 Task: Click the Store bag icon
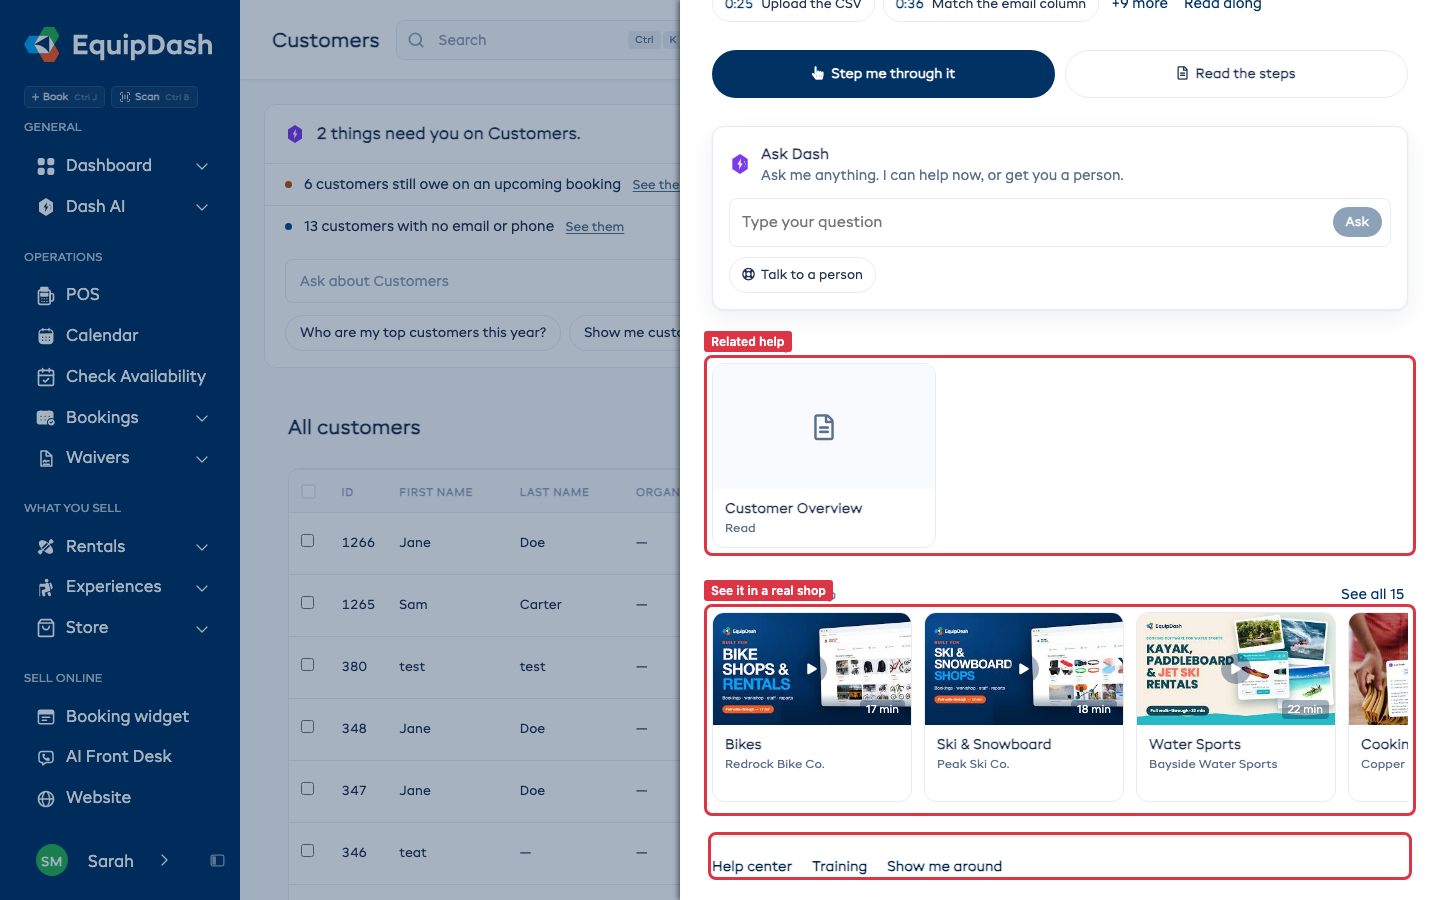(x=46, y=628)
